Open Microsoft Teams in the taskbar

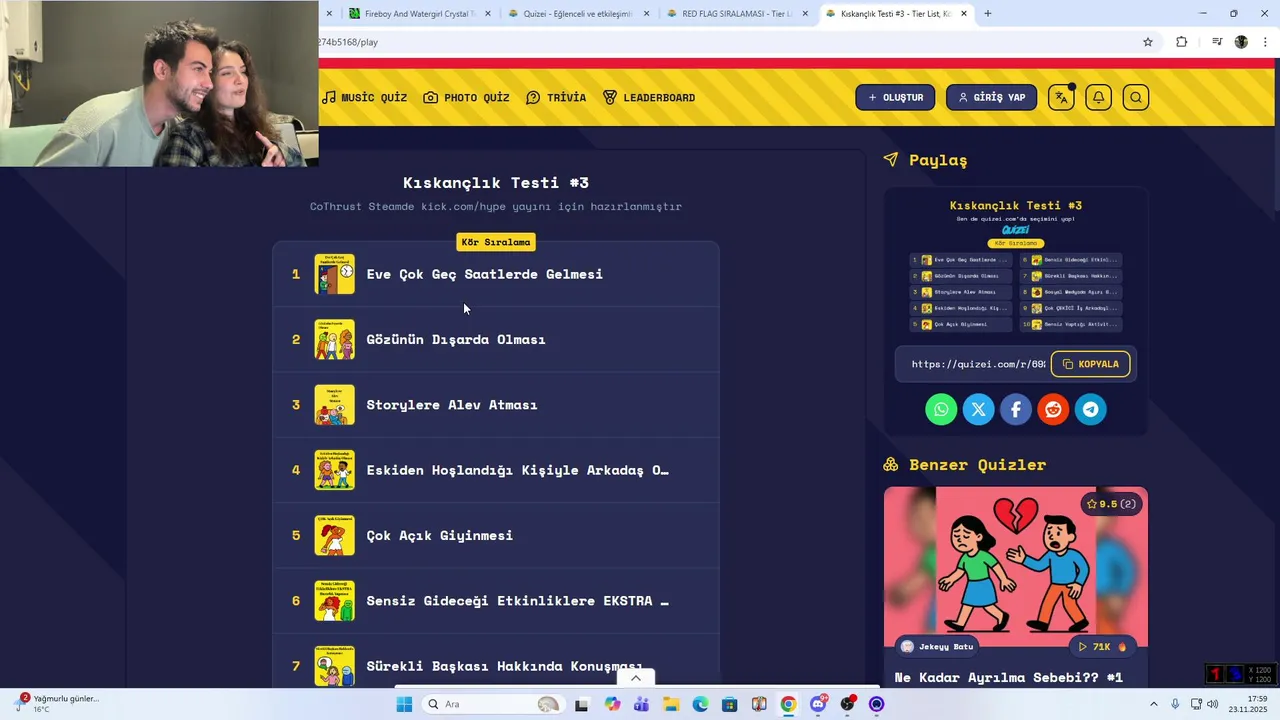click(x=641, y=704)
